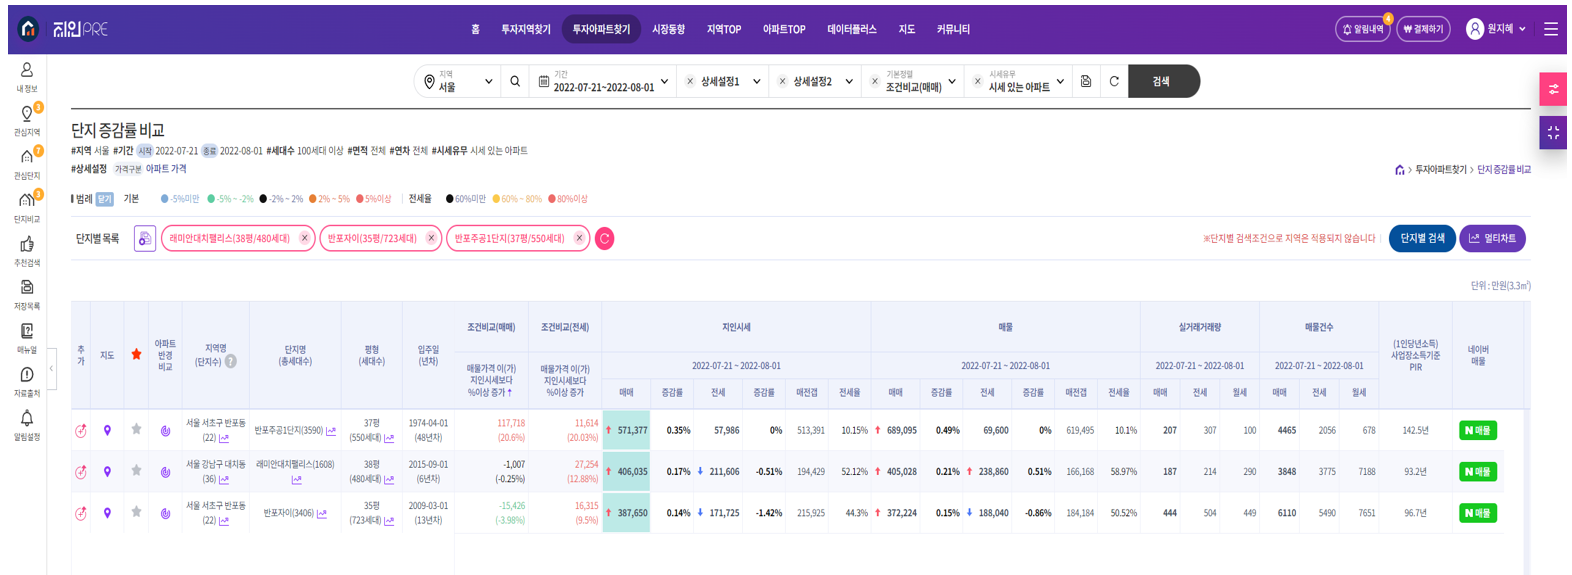Click save-conditions icon next to 검색 button
The width and height of the screenshot is (1572, 575).
[x=1086, y=82]
